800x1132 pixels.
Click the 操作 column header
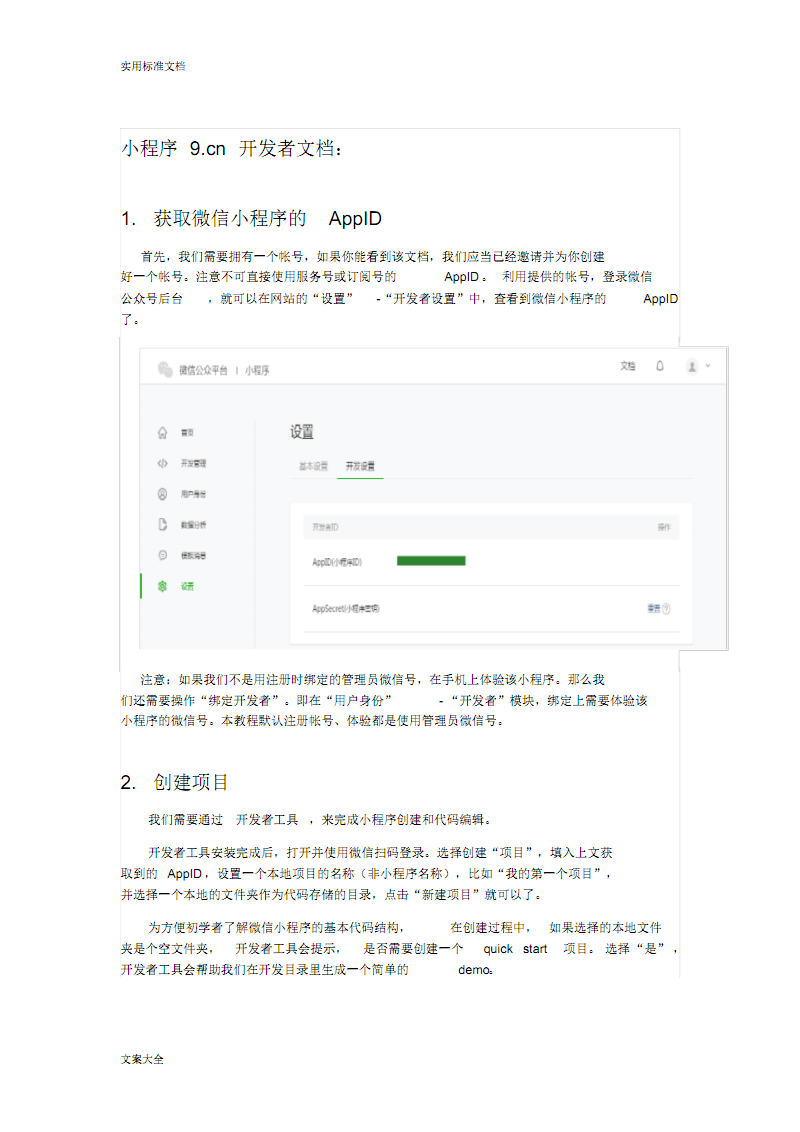[664, 527]
